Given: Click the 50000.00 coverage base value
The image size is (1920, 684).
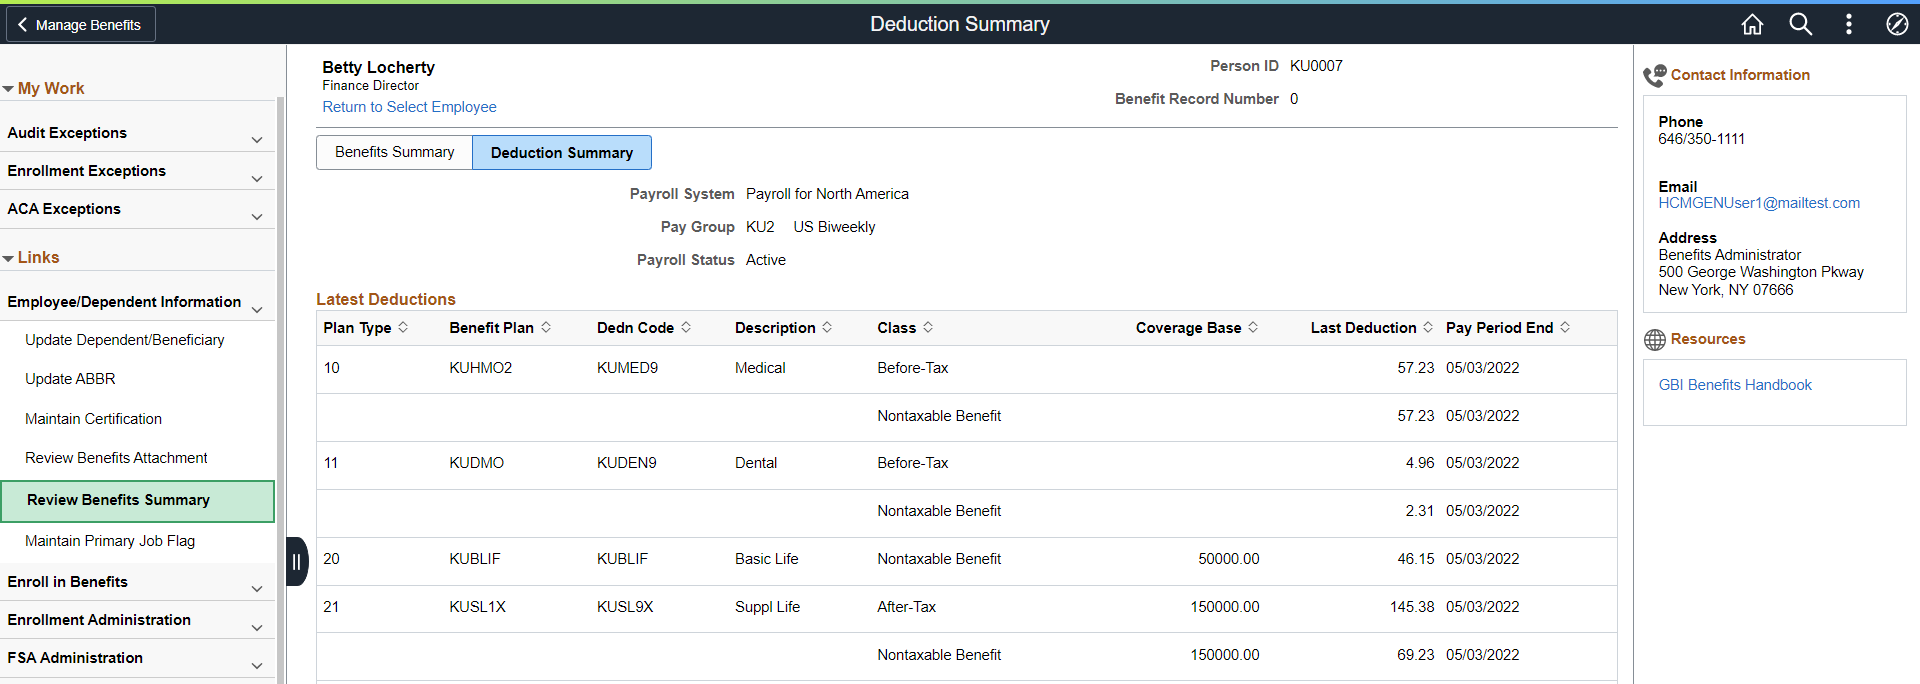Looking at the screenshot, I should pos(1229,559).
